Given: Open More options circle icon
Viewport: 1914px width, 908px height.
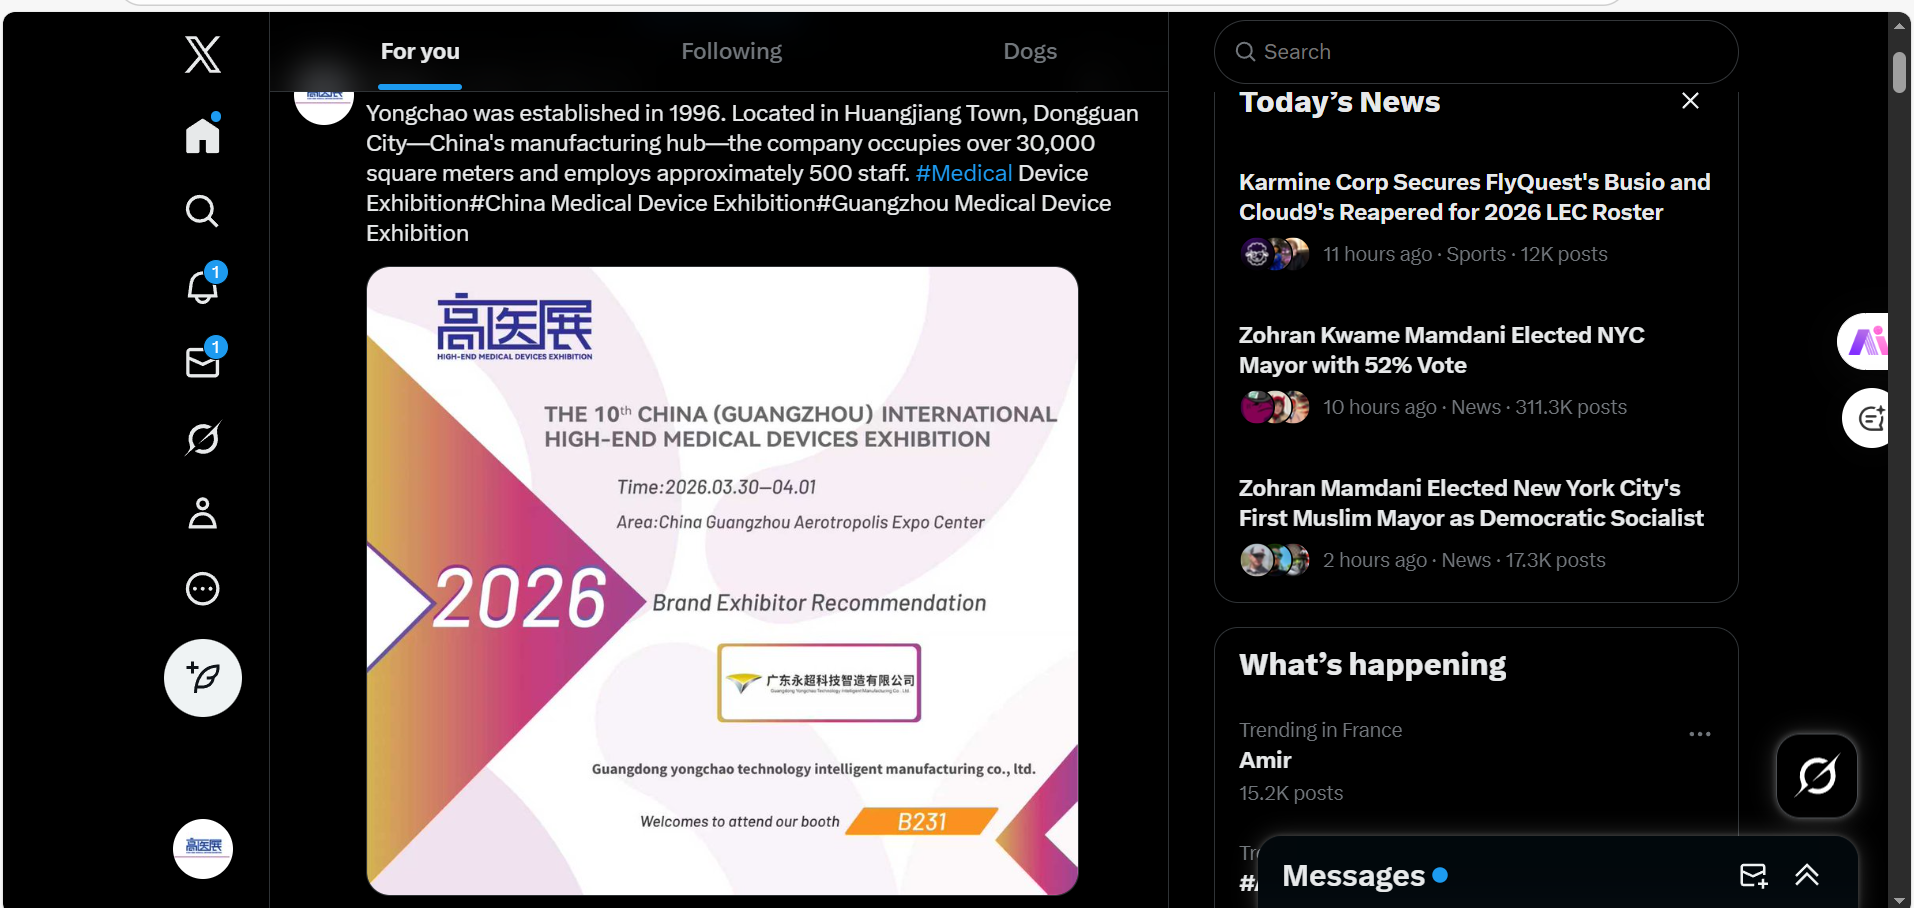Looking at the screenshot, I should click(203, 589).
